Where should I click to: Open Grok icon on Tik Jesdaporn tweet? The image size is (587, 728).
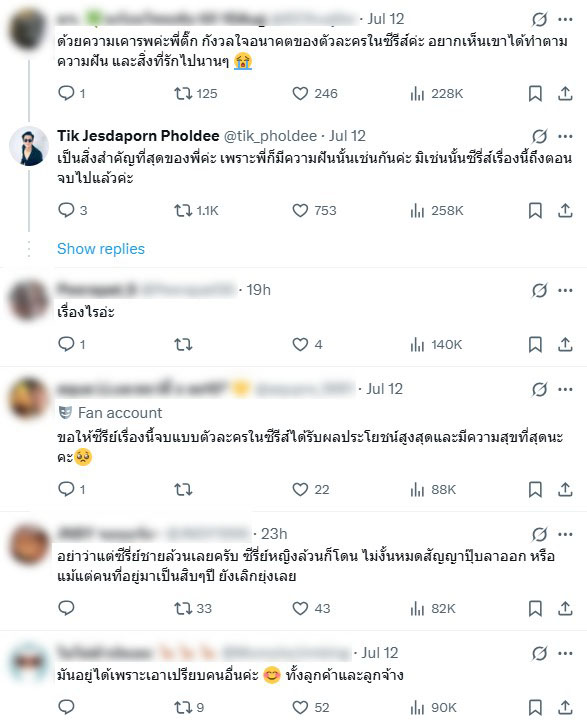pos(539,136)
